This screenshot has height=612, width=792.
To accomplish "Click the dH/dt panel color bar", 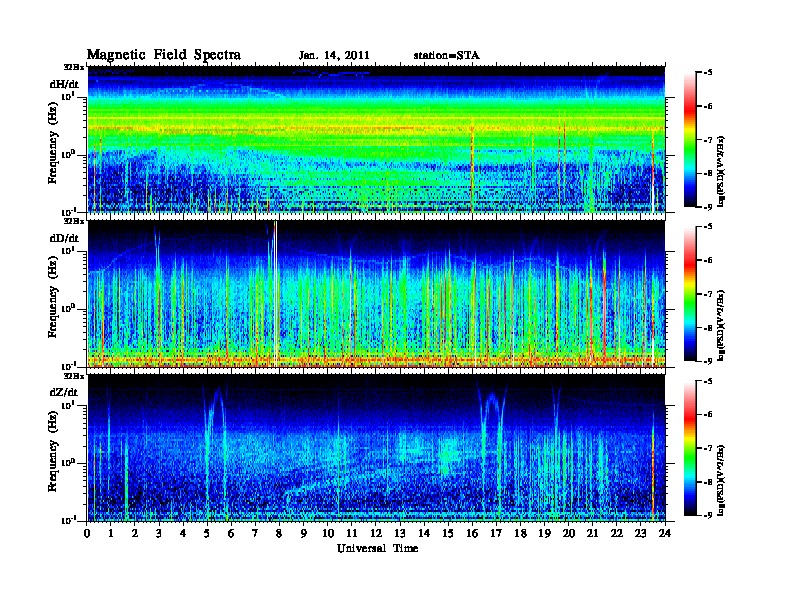I will (690, 140).
